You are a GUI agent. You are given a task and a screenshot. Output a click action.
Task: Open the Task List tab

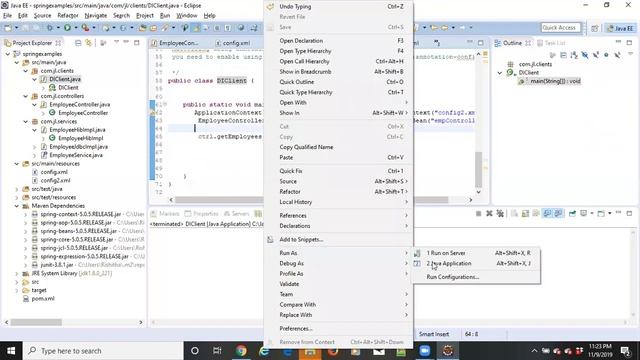tap(551, 43)
